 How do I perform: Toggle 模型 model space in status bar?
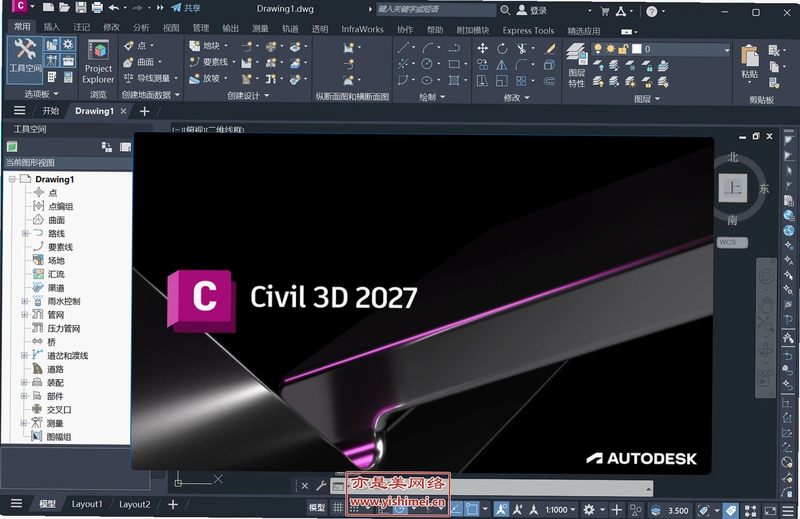coord(317,507)
